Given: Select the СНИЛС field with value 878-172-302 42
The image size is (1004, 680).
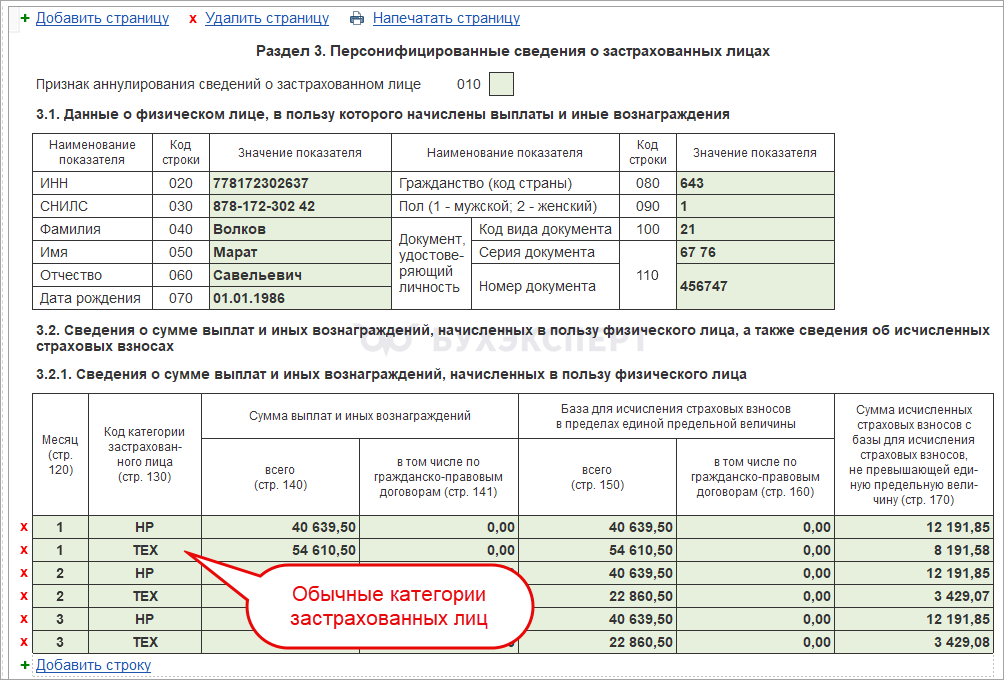Looking at the screenshot, I should [299, 207].
